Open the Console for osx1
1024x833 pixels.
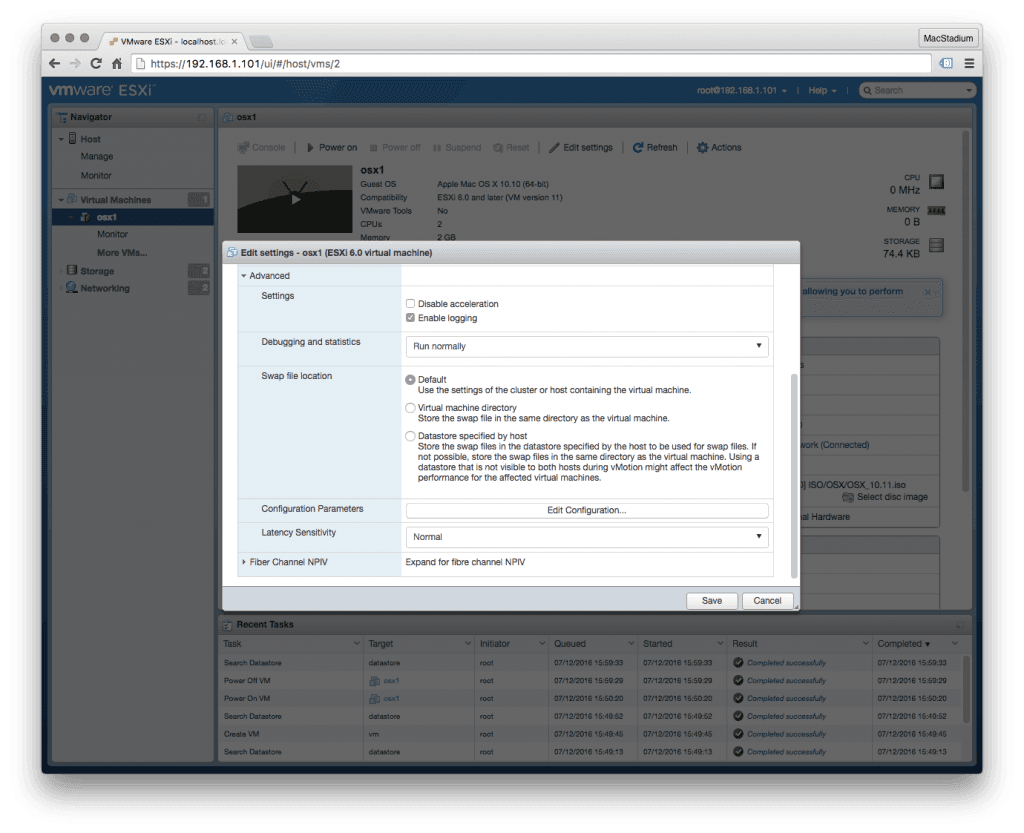pos(262,147)
